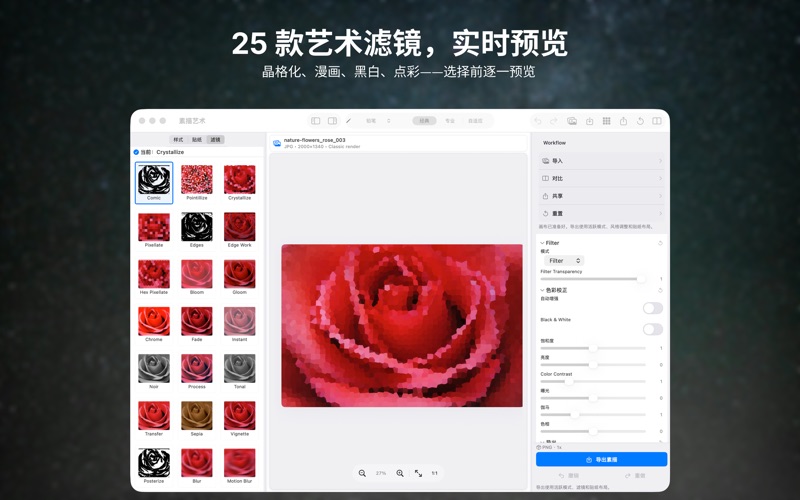Select the Noir filter thumbnail
Screen dimensions: 800x500
point(154,371)
